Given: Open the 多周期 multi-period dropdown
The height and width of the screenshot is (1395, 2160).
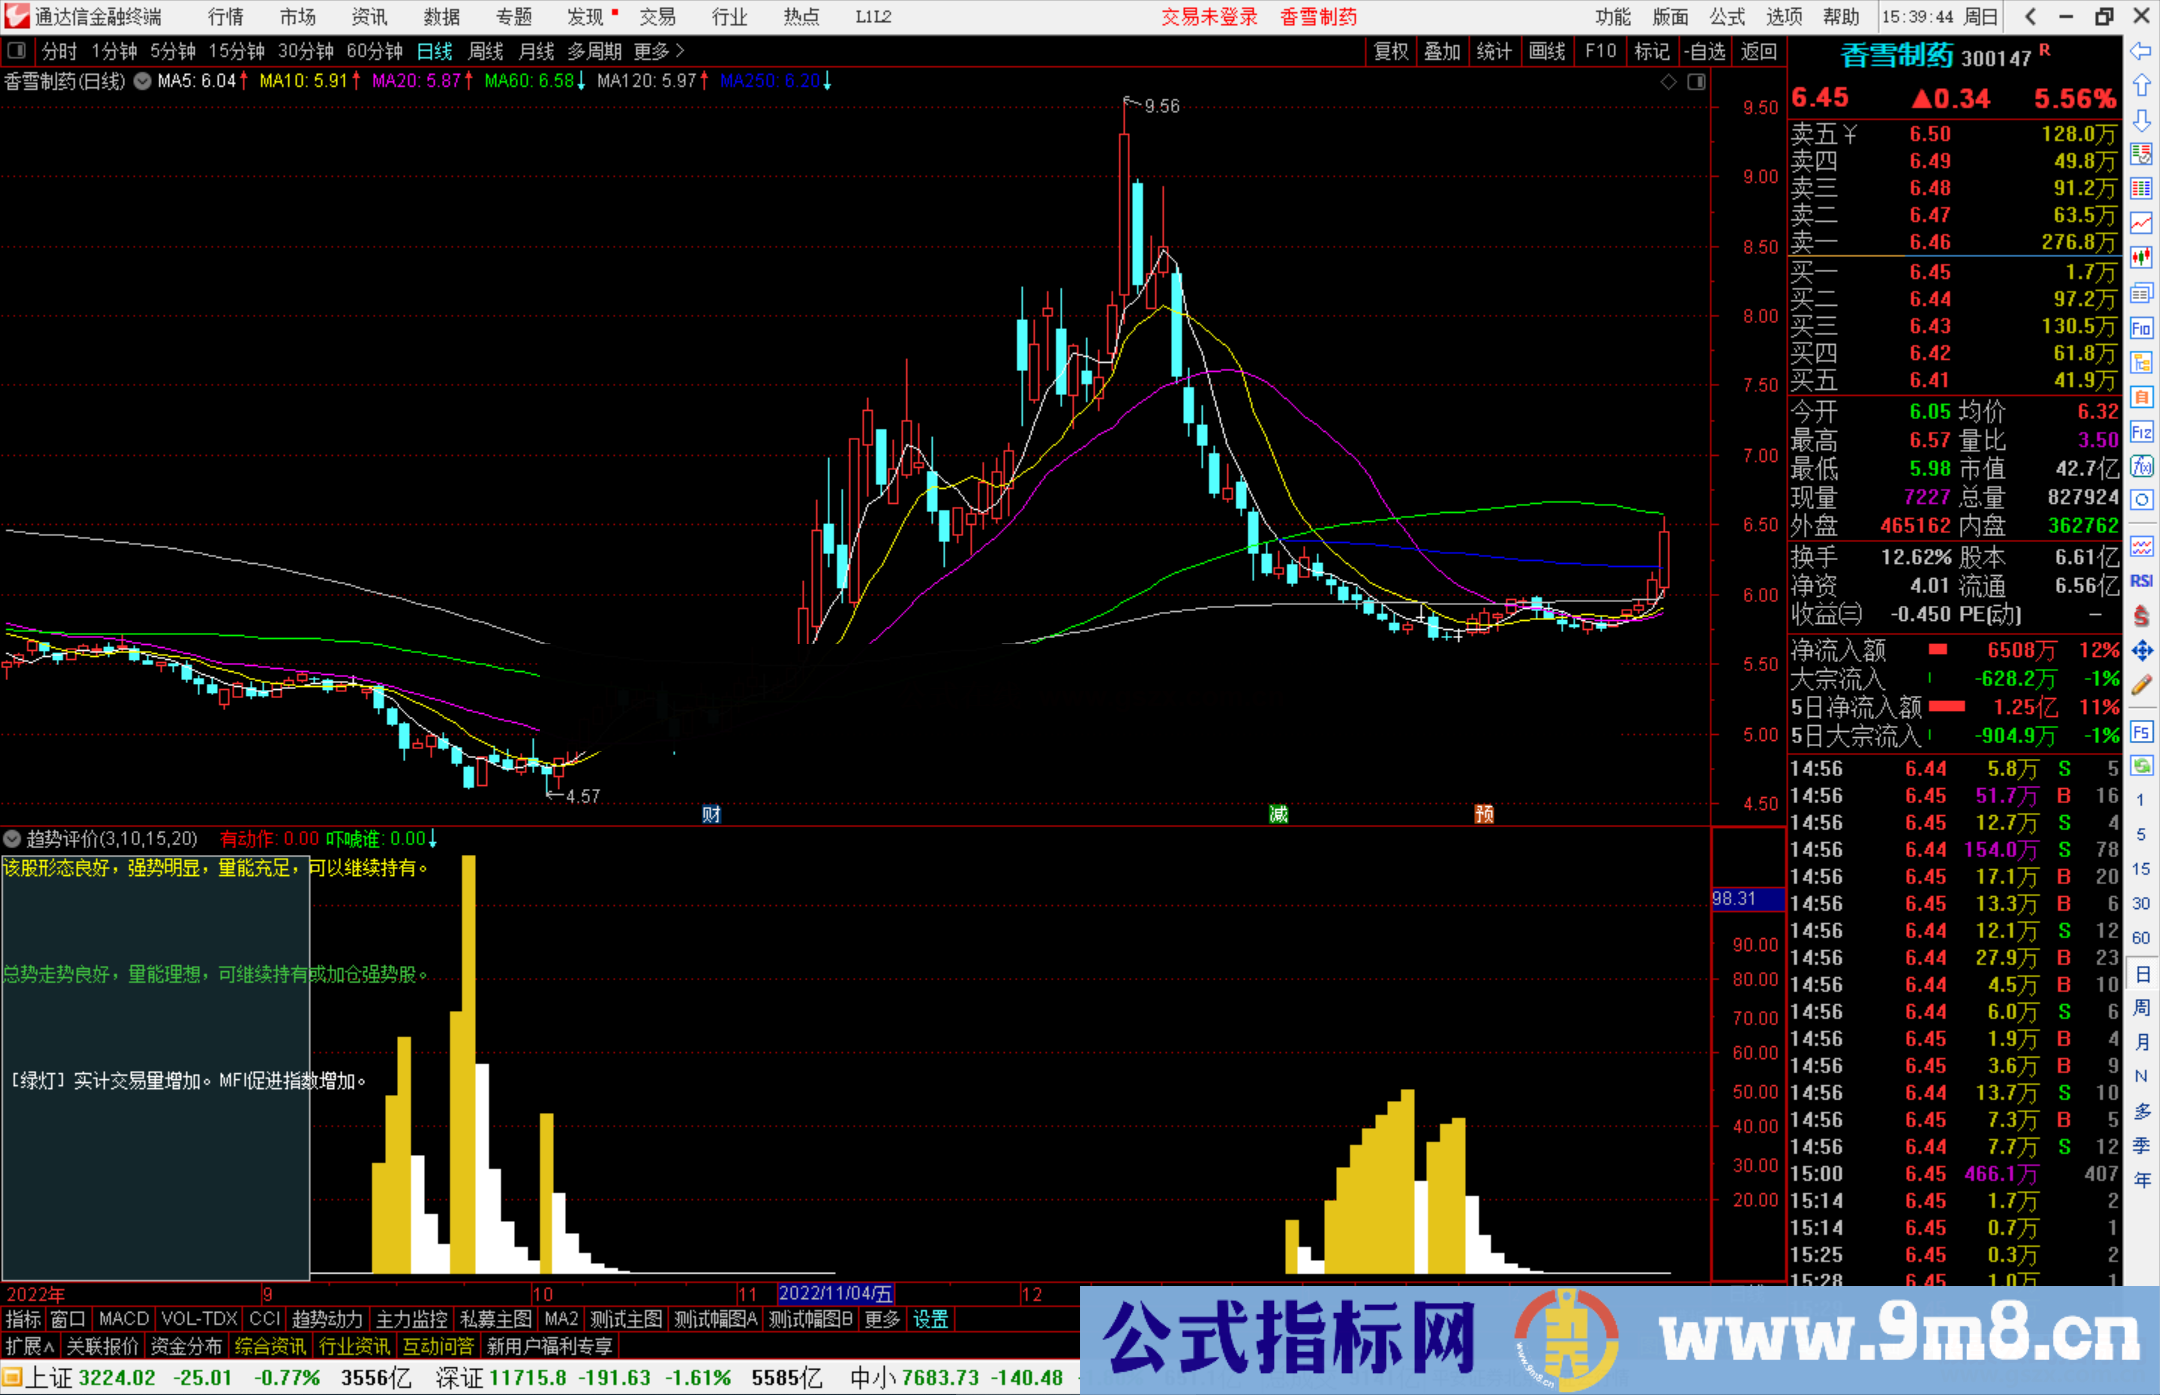Looking at the screenshot, I should 594,51.
